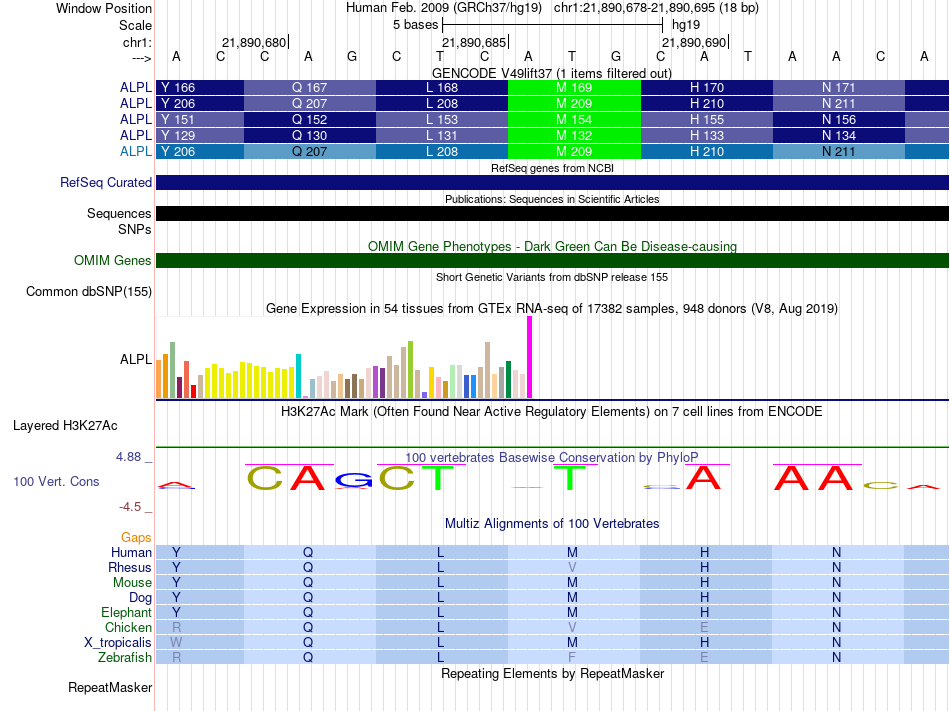The height and width of the screenshot is (711, 950).
Task: Select codon H 155
Action: pyautogui.click(x=706, y=119)
